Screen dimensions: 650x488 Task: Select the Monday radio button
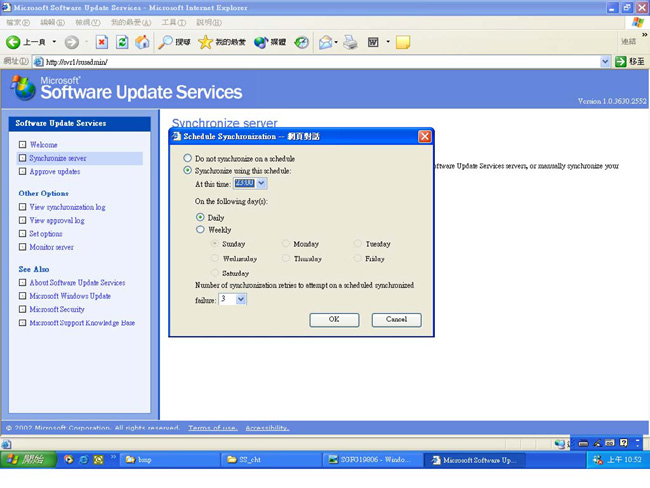(x=286, y=243)
